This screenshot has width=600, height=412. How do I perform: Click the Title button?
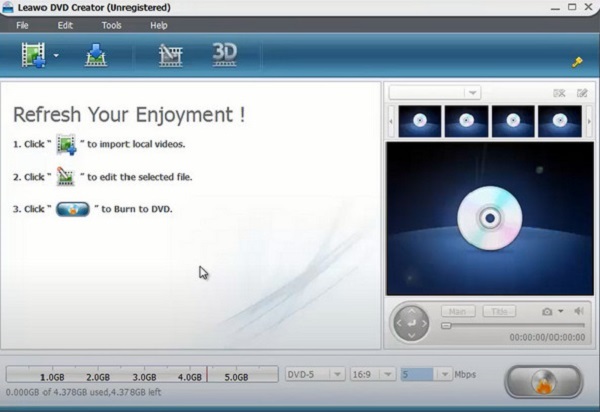(499, 311)
